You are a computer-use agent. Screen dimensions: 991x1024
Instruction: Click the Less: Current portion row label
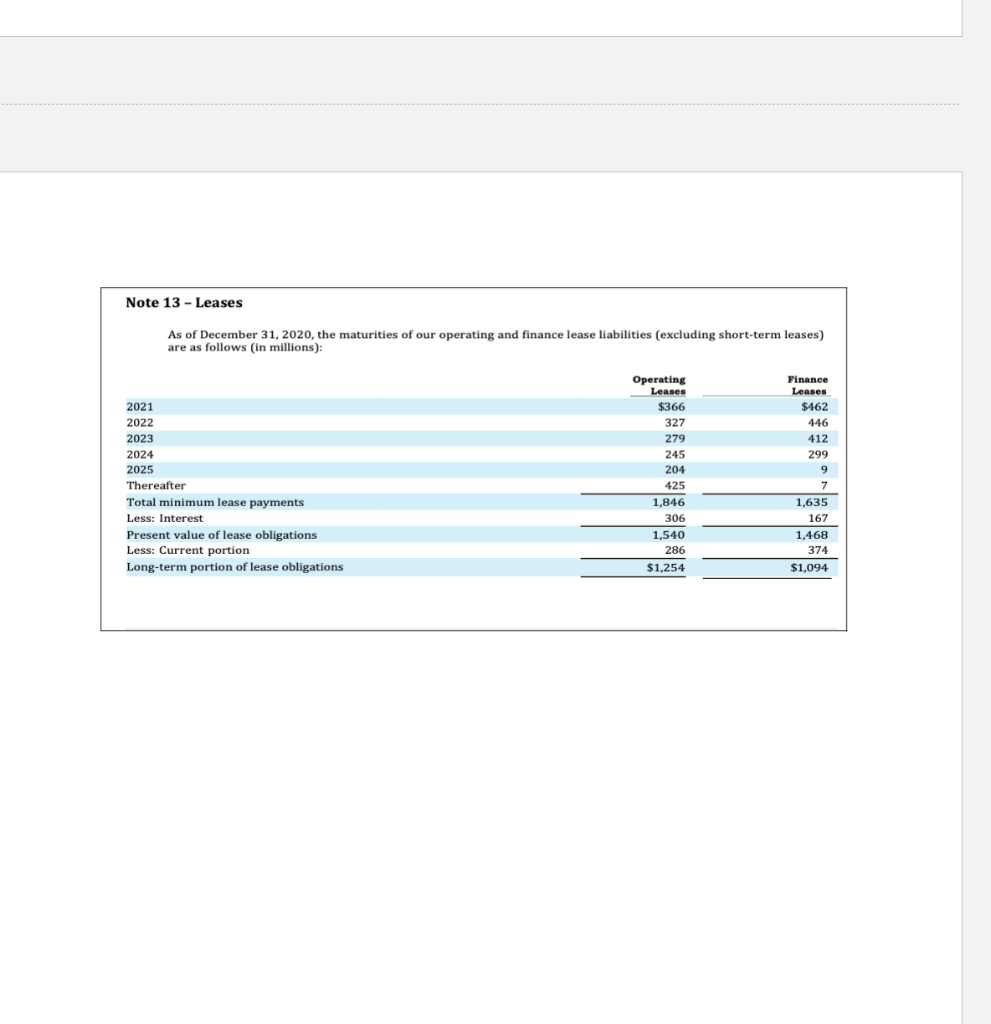[187, 550]
